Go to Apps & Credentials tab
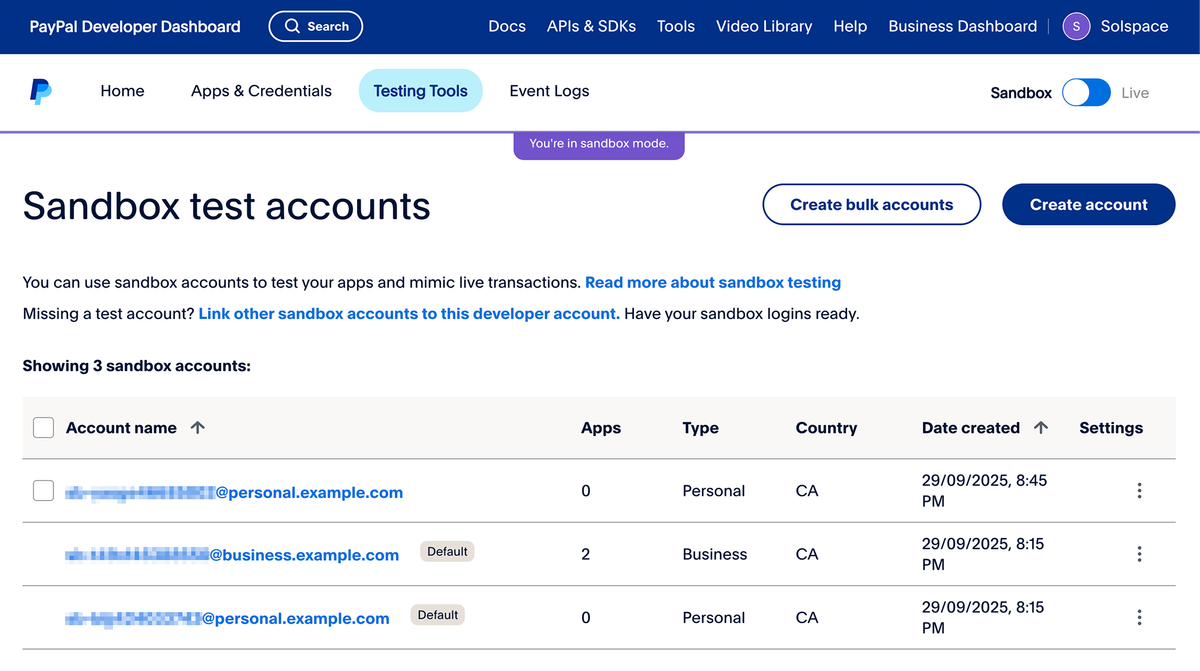 coord(261,91)
